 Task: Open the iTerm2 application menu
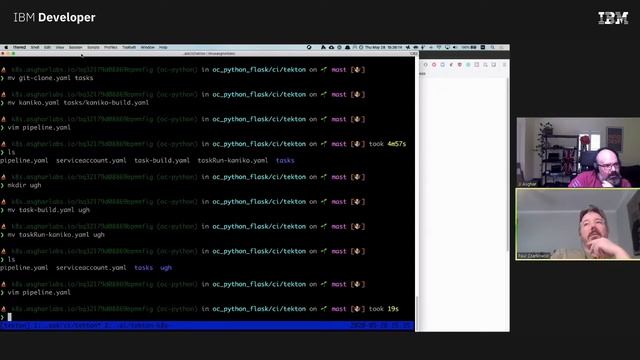click(x=19, y=47)
